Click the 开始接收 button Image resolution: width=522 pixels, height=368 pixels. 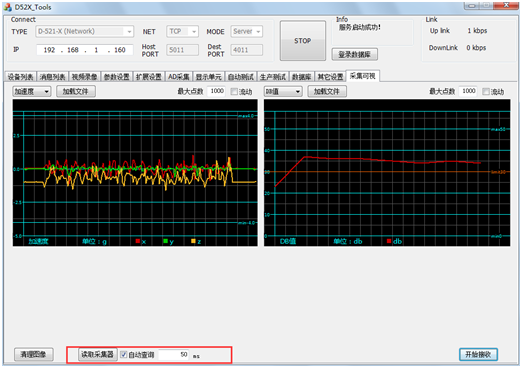coord(478,354)
